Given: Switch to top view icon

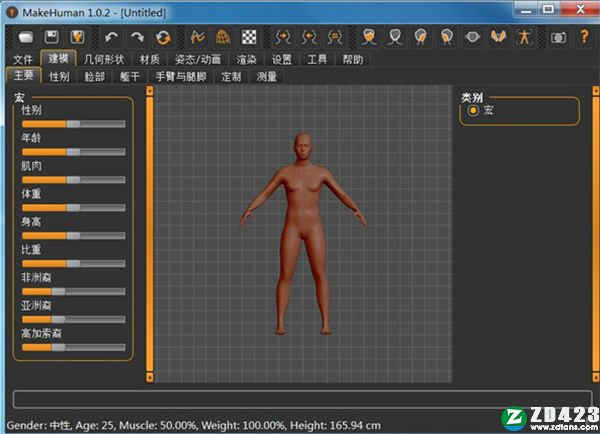Looking at the screenshot, I should pyautogui.click(x=473, y=38).
